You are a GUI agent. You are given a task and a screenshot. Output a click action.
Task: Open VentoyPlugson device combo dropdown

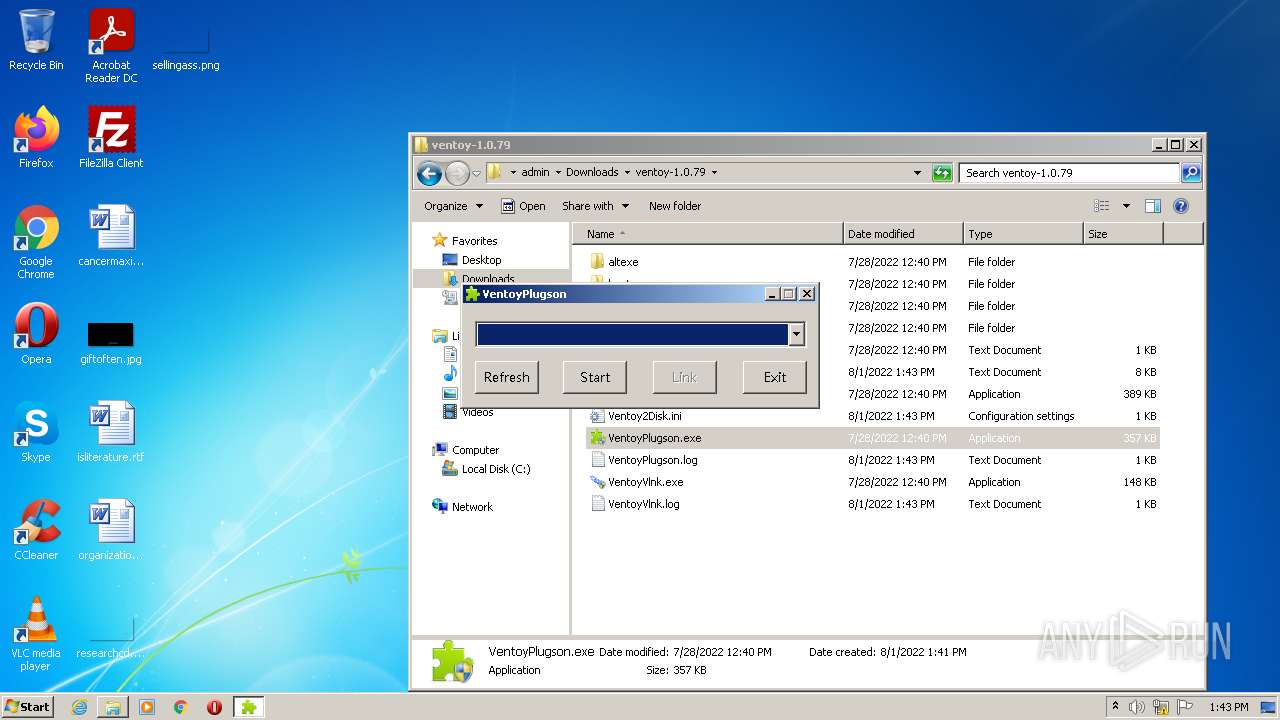tap(796, 335)
